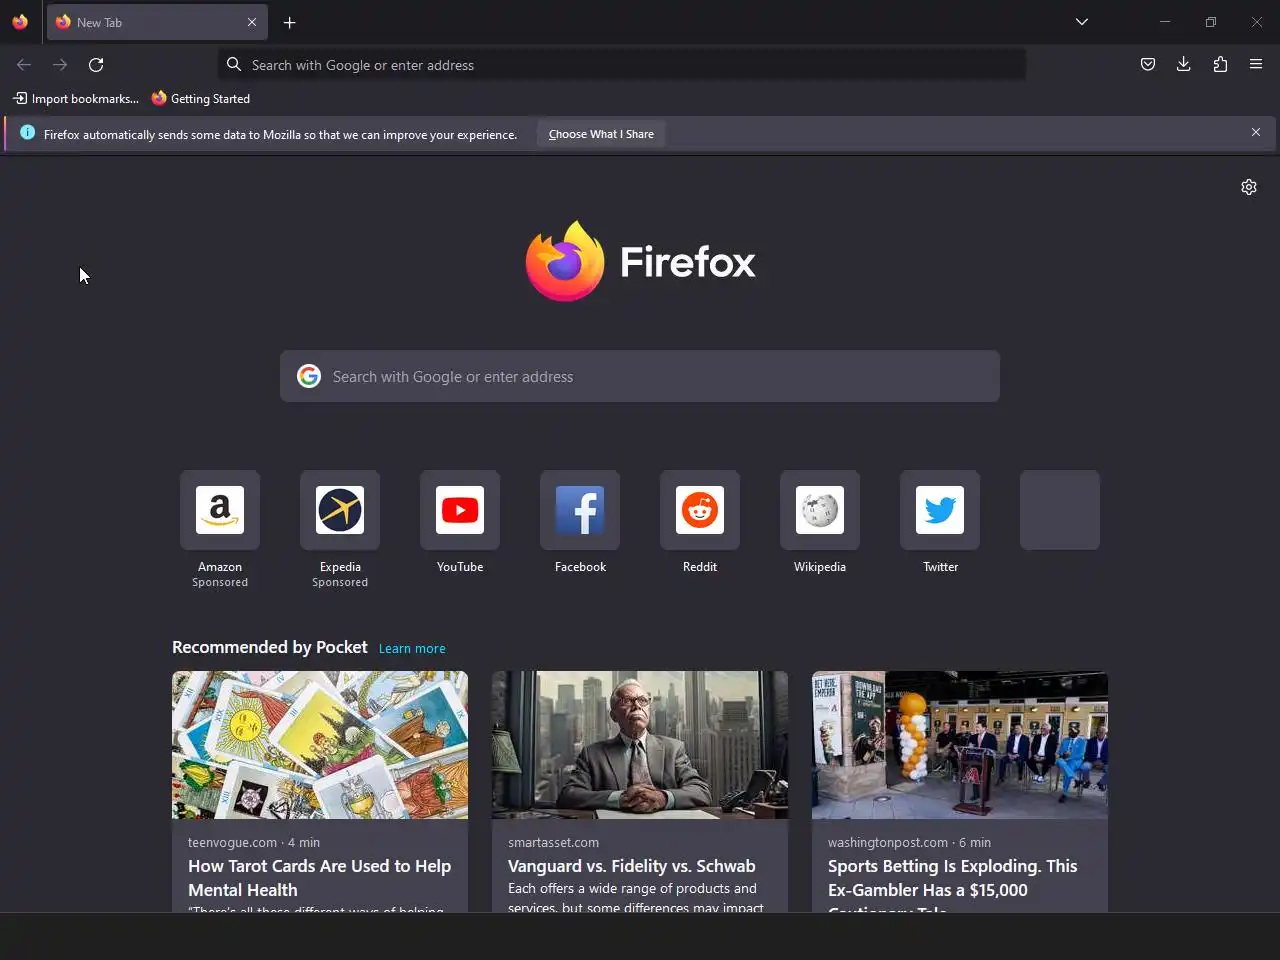Screen dimensions: 1280x960
Task: Reload the current page
Action: 96,65
